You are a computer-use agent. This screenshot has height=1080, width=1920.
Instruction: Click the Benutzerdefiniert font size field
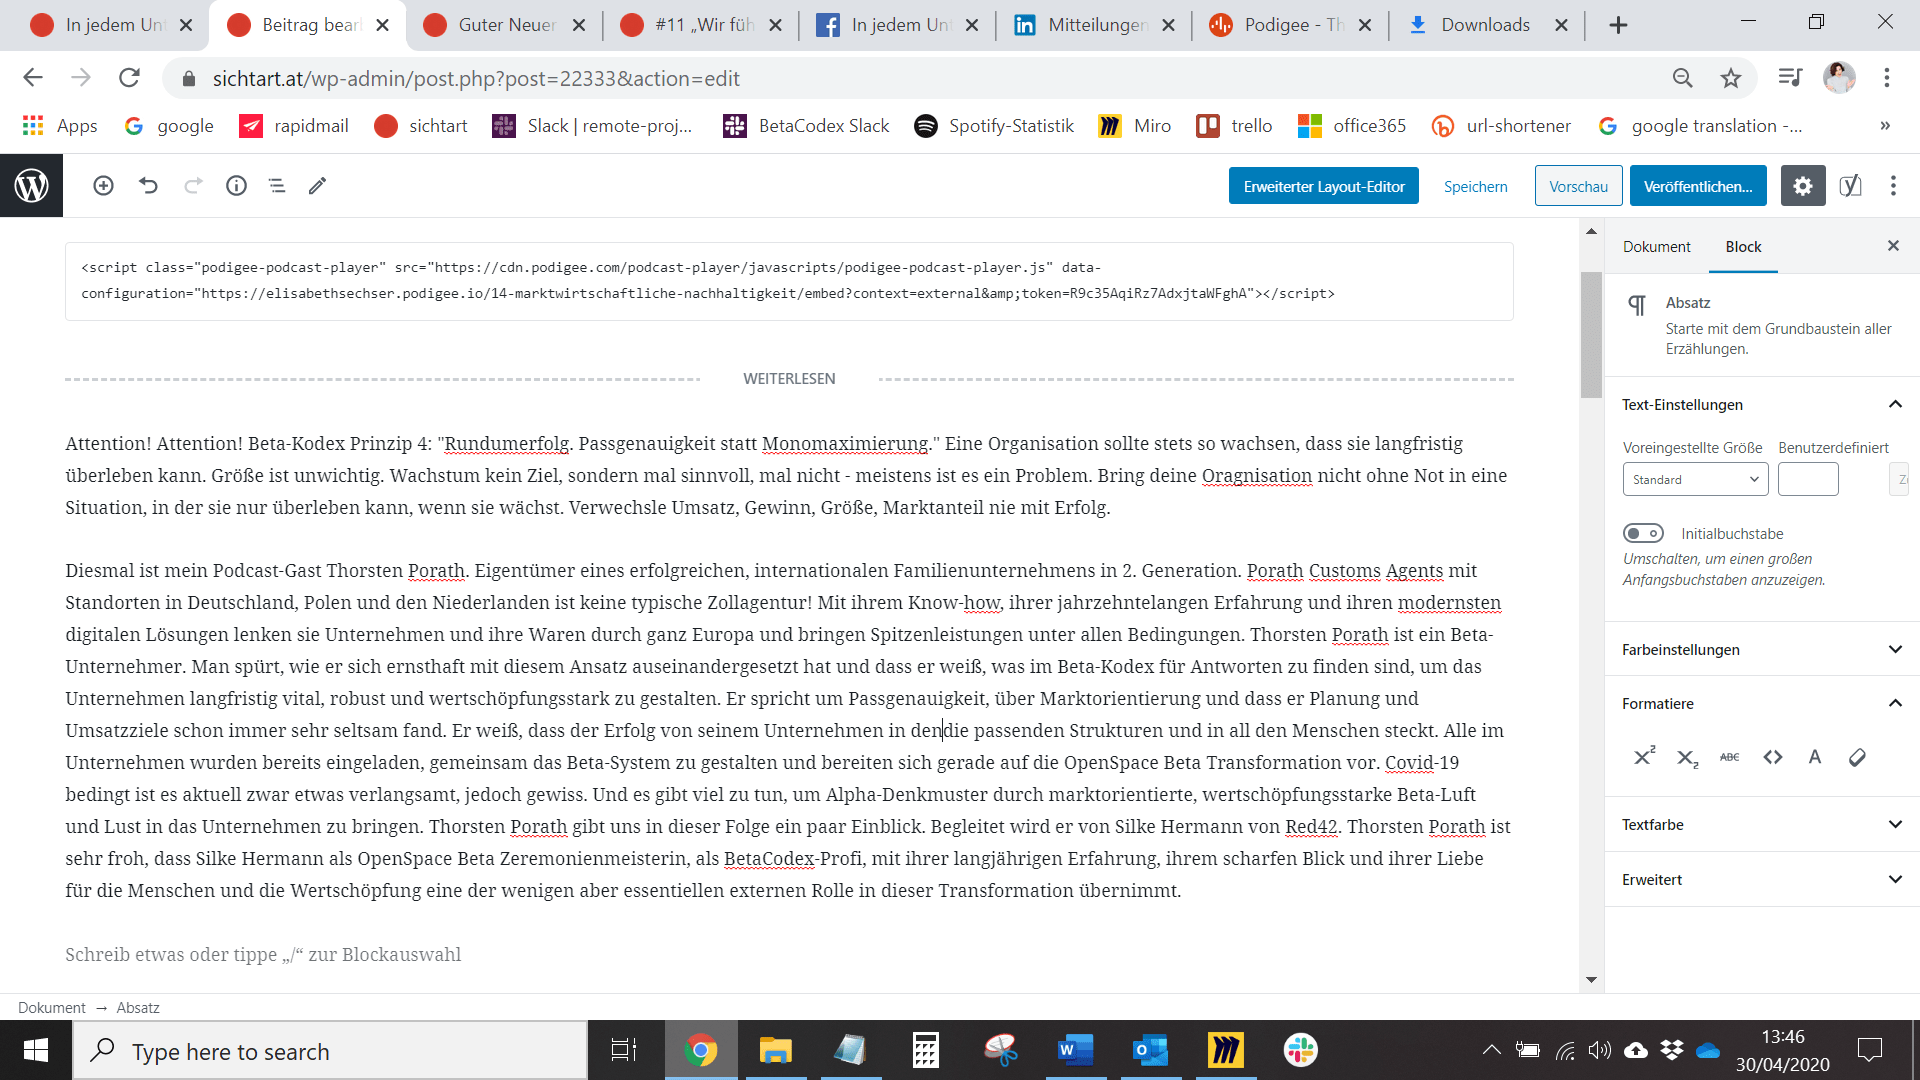[1808, 479]
